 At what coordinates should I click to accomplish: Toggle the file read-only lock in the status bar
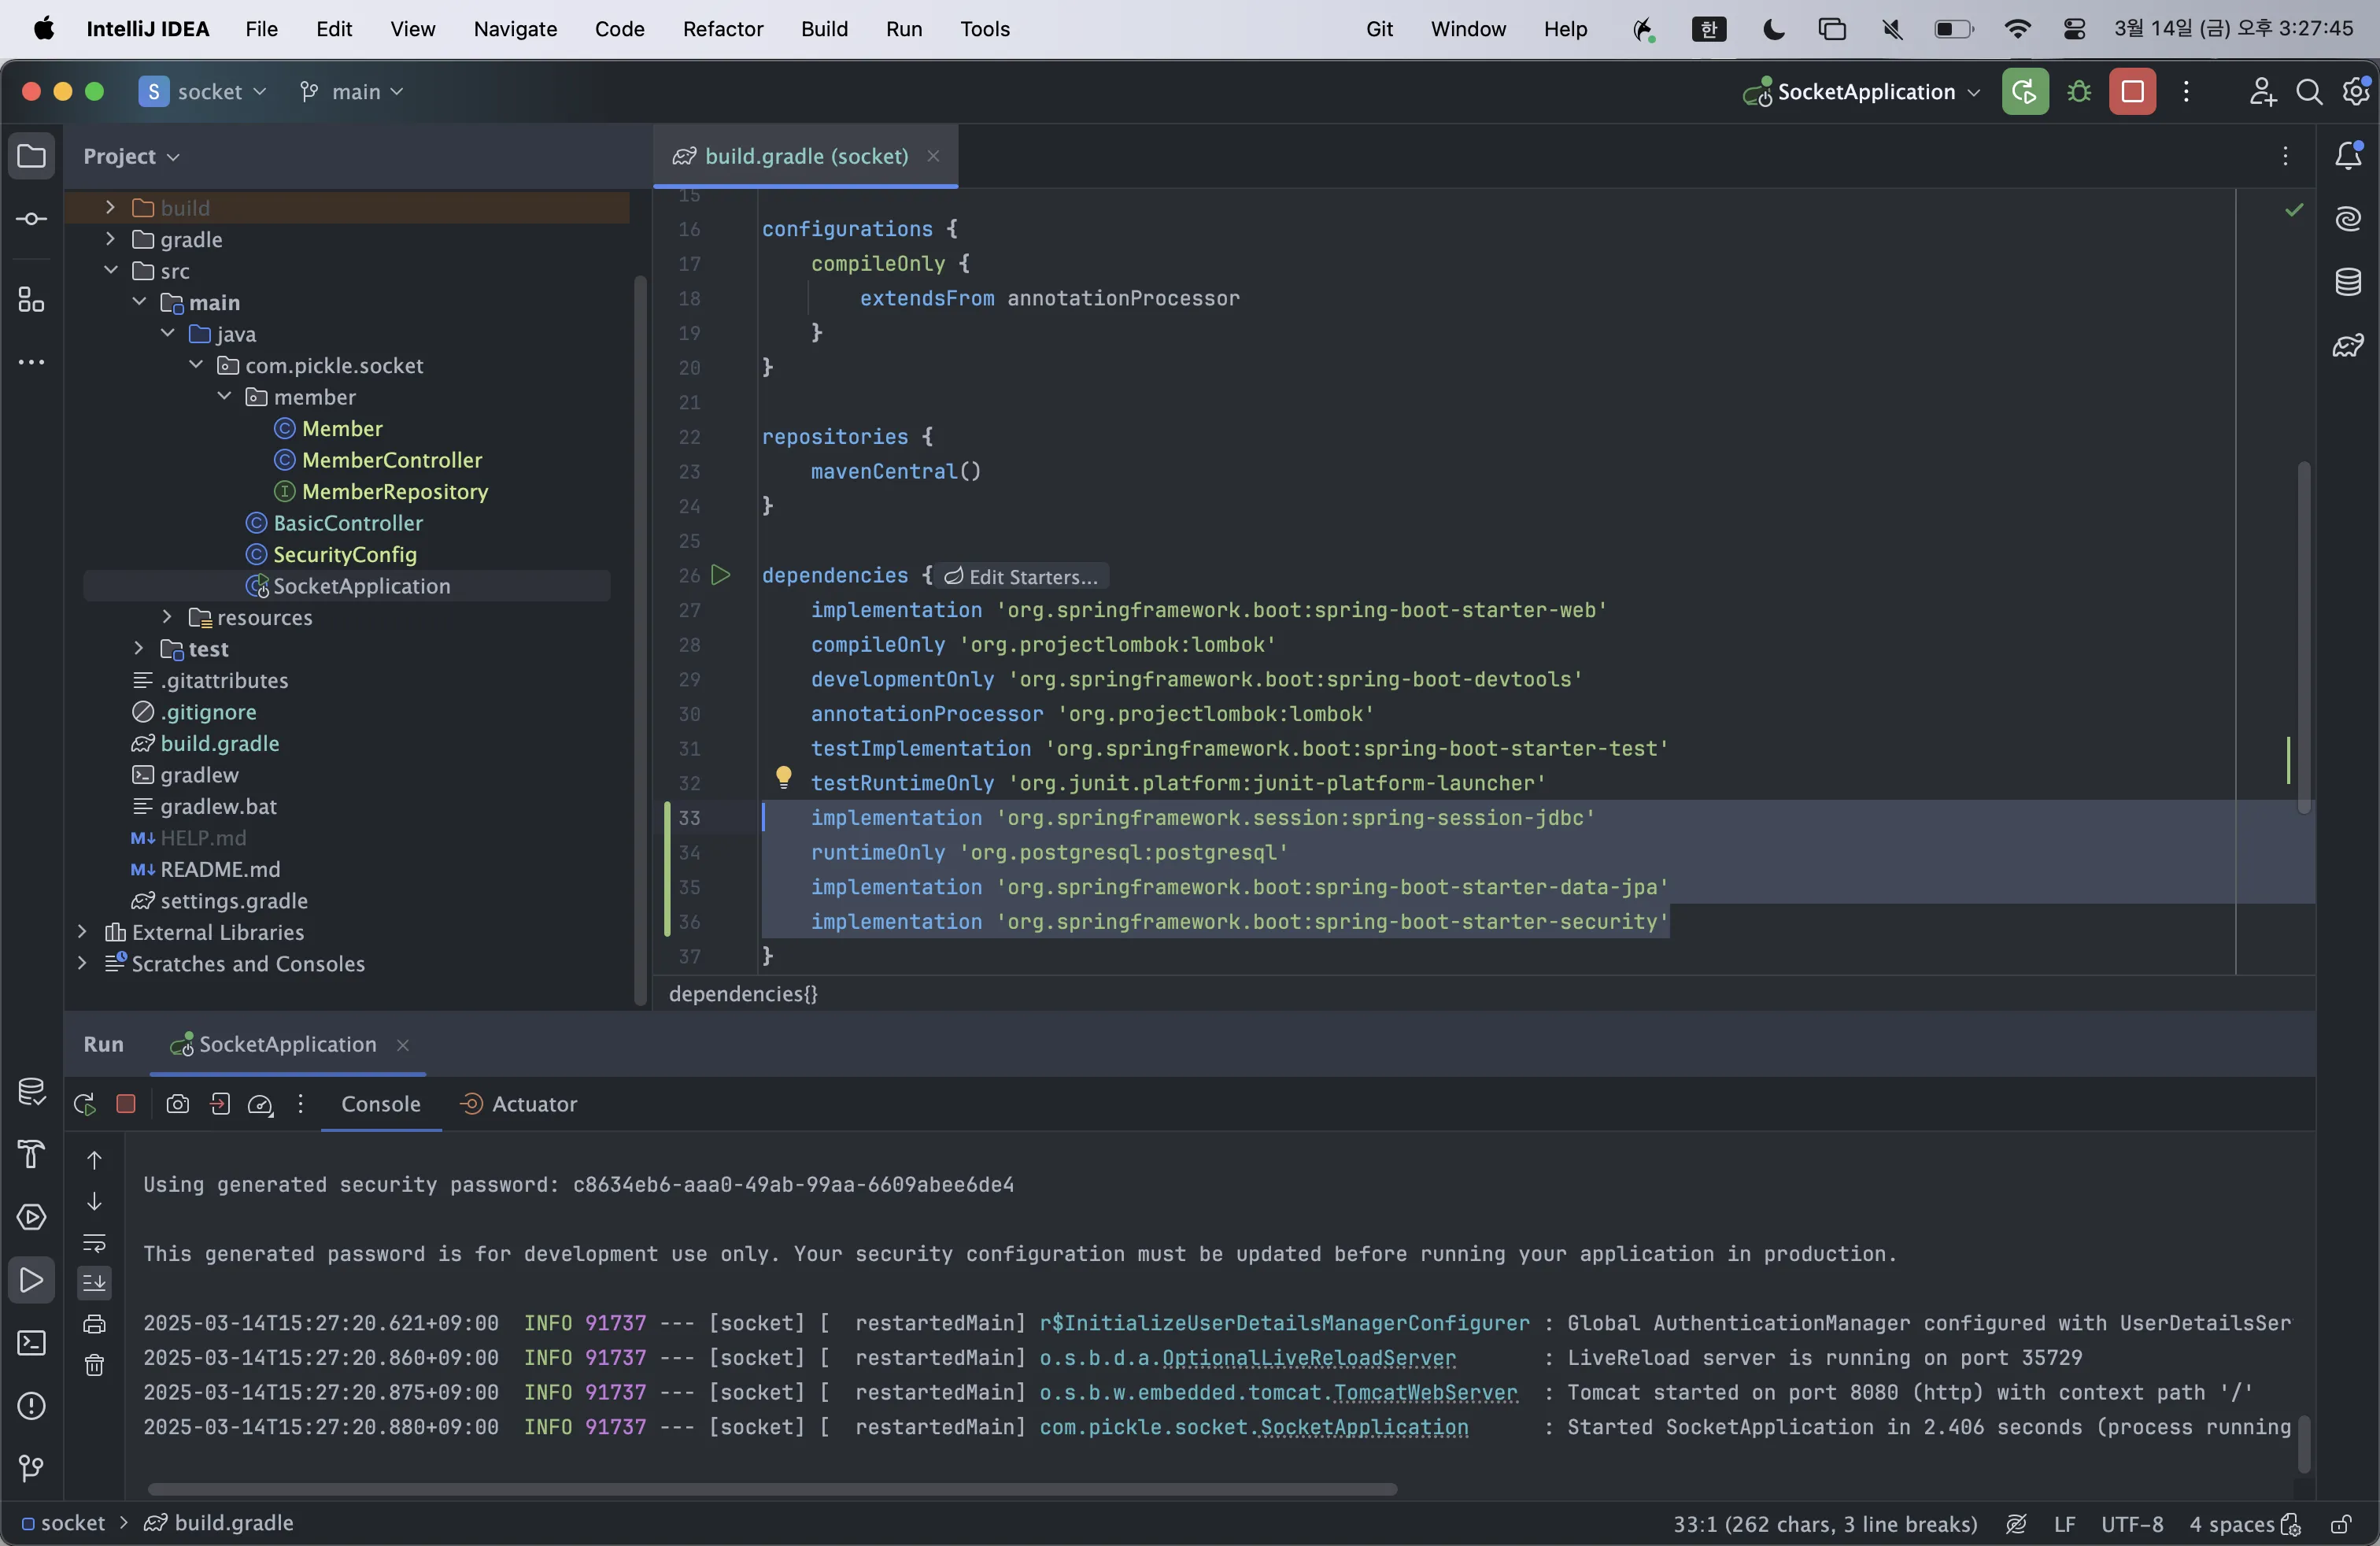point(2341,1524)
